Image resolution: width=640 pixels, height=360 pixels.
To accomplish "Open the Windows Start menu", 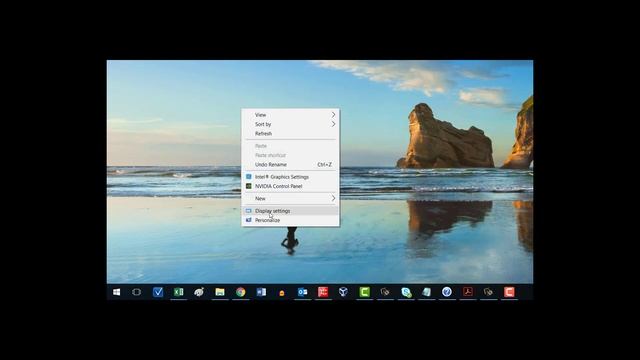I will pyautogui.click(x=116, y=292).
